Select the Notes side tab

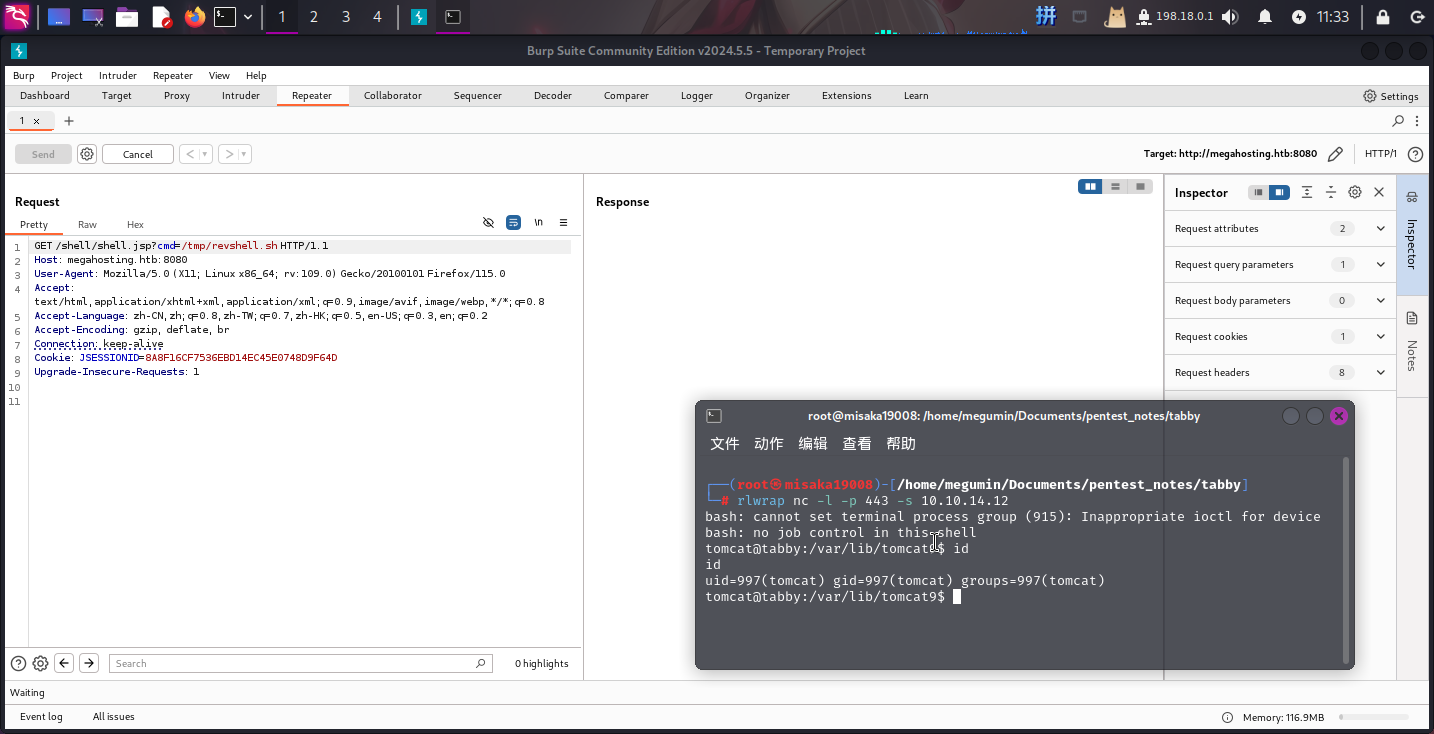point(1412,344)
